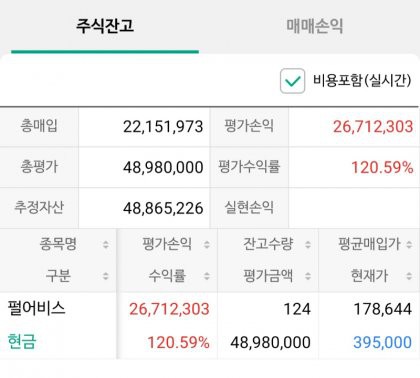Tap the empty 실현손익 value cell
Viewport: 420px width, 378px height.
pyautogui.click(x=354, y=208)
